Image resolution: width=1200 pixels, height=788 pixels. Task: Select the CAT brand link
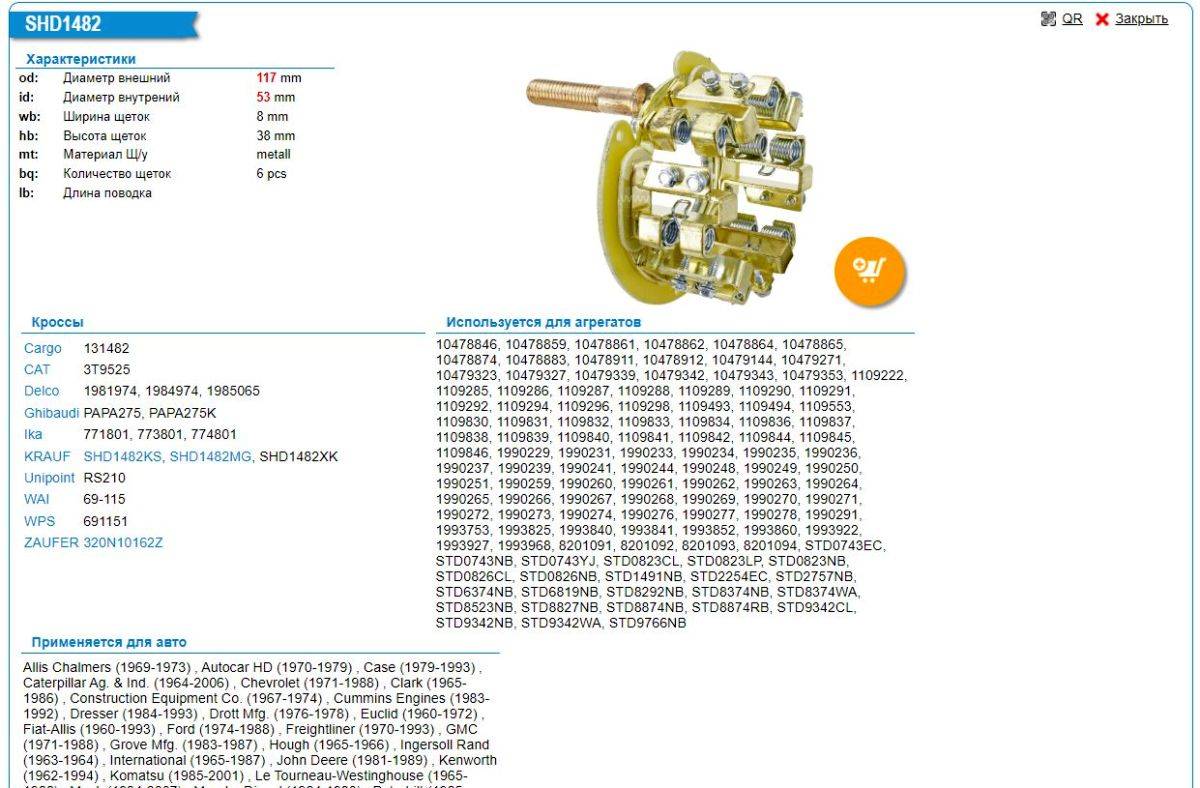37,369
